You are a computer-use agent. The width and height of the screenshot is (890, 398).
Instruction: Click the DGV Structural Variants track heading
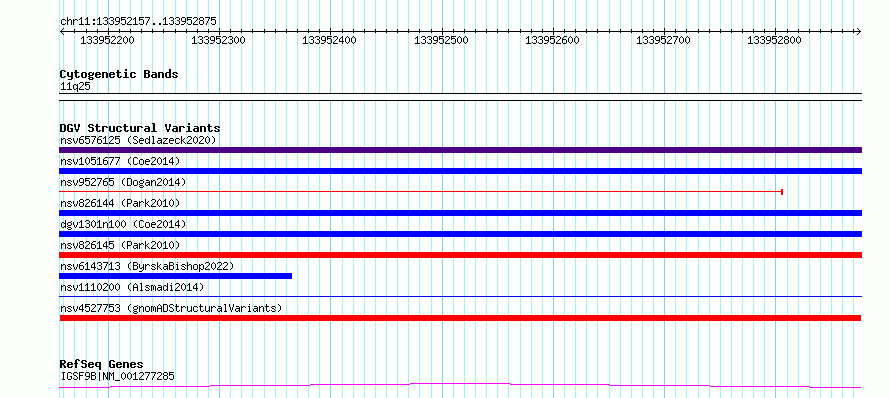click(x=140, y=128)
